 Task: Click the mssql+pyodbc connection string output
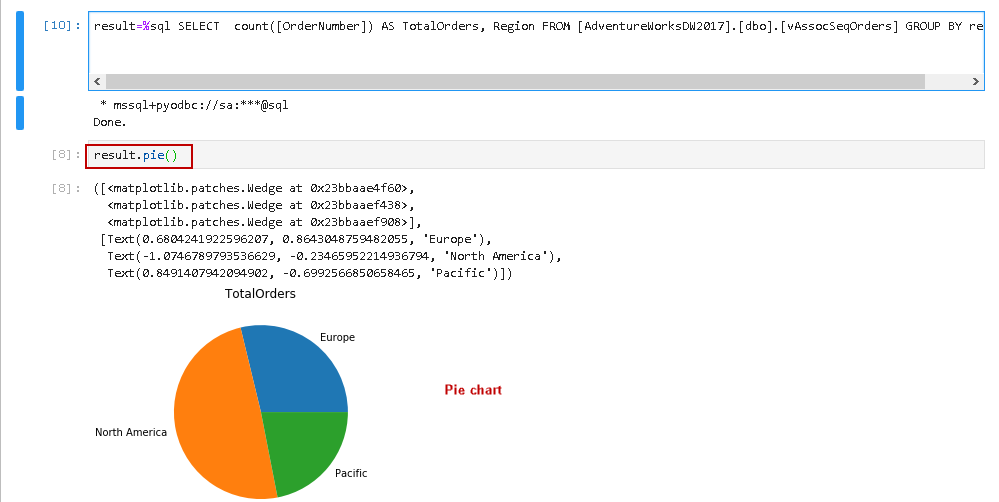click(194, 105)
